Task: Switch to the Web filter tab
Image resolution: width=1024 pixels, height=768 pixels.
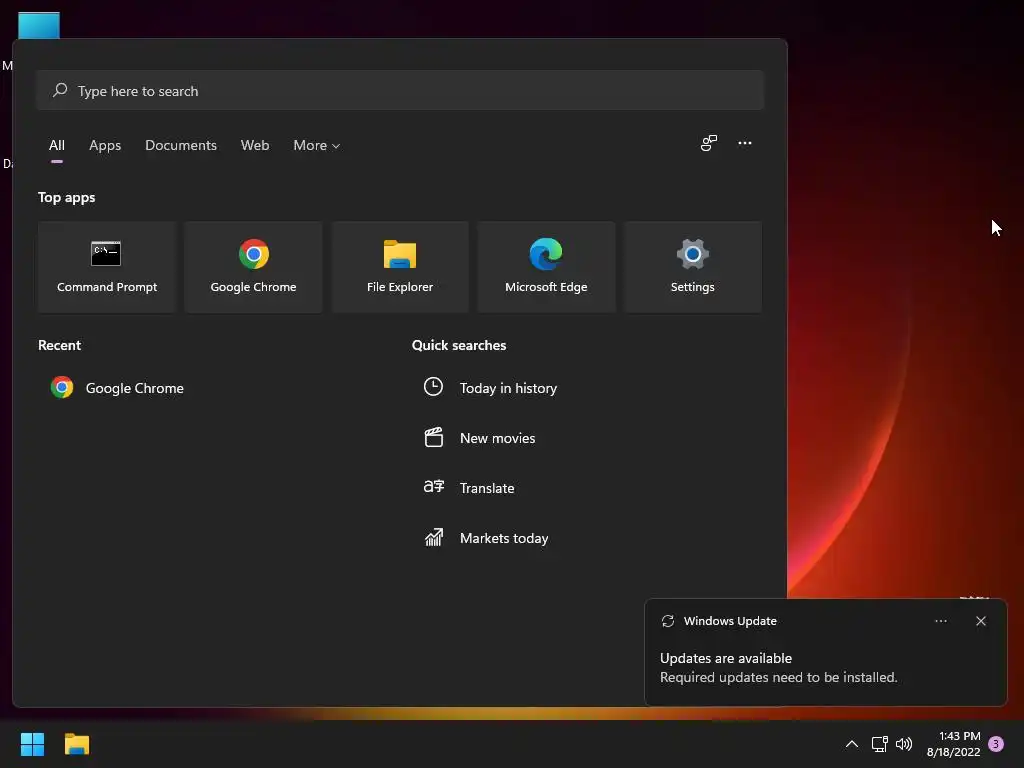Action: pos(255,146)
